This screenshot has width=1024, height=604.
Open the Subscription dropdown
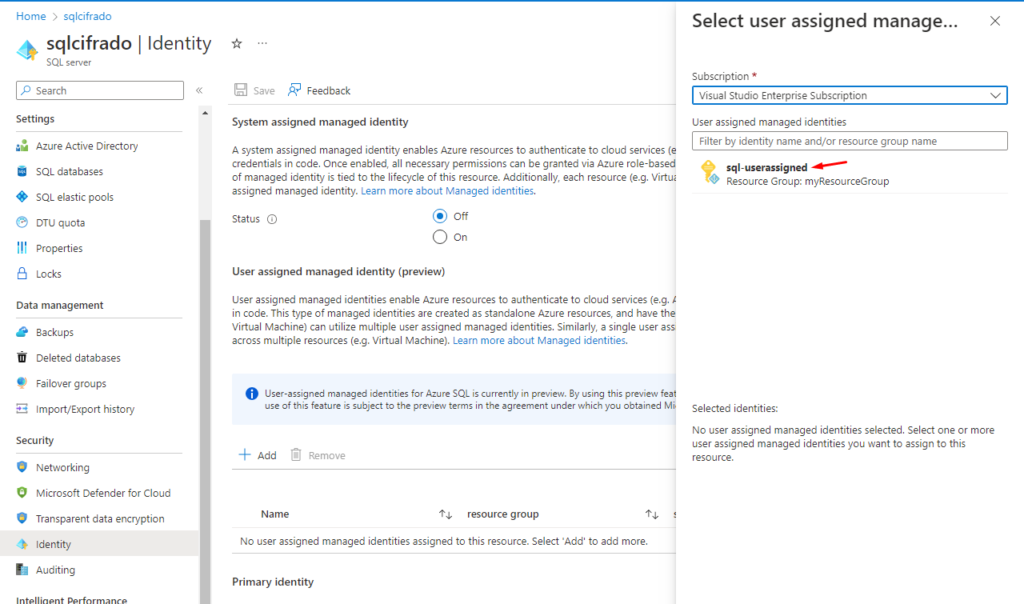tap(849, 95)
